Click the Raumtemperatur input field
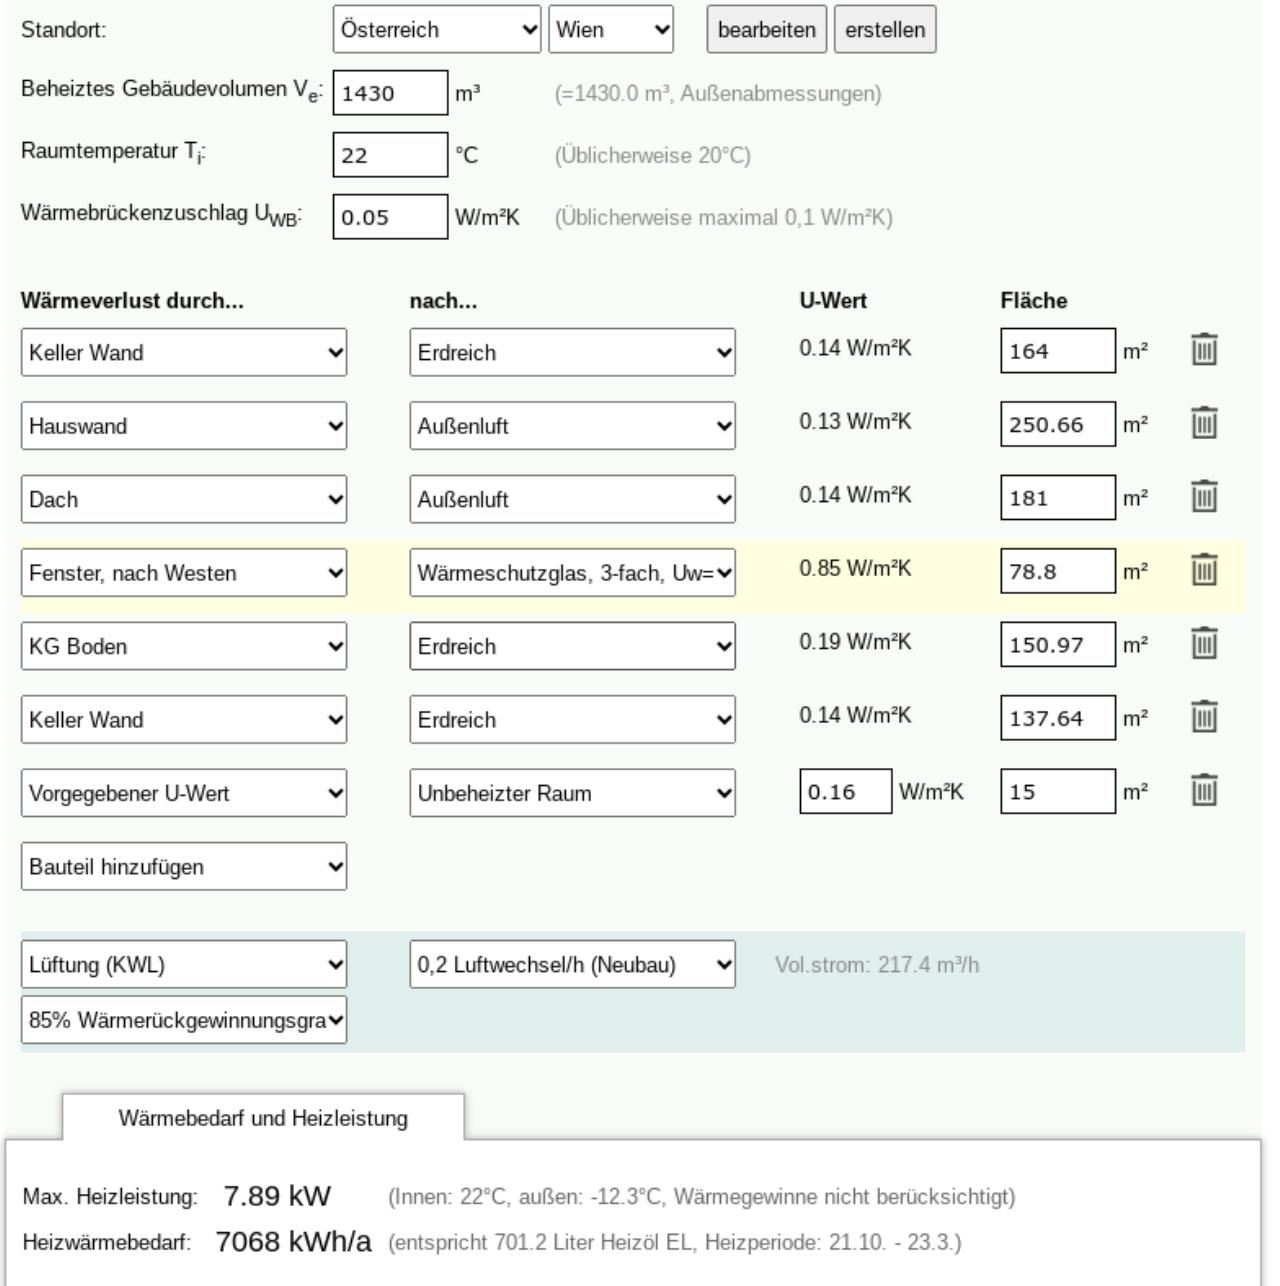1280x1286 pixels. point(390,155)
